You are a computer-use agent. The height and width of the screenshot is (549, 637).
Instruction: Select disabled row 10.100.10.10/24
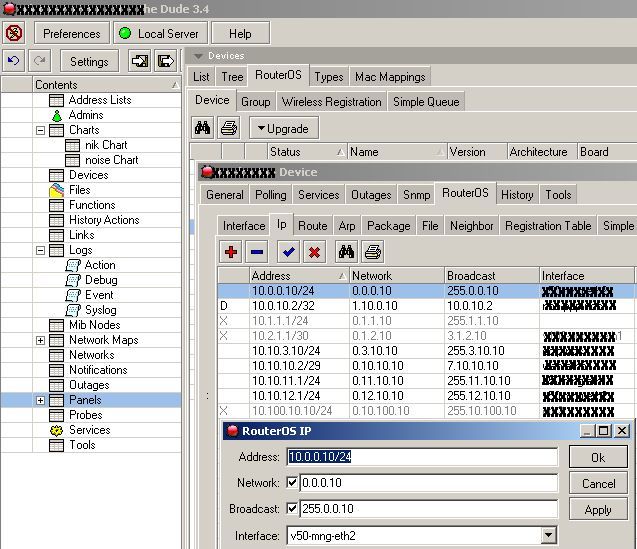pos(426,411)
